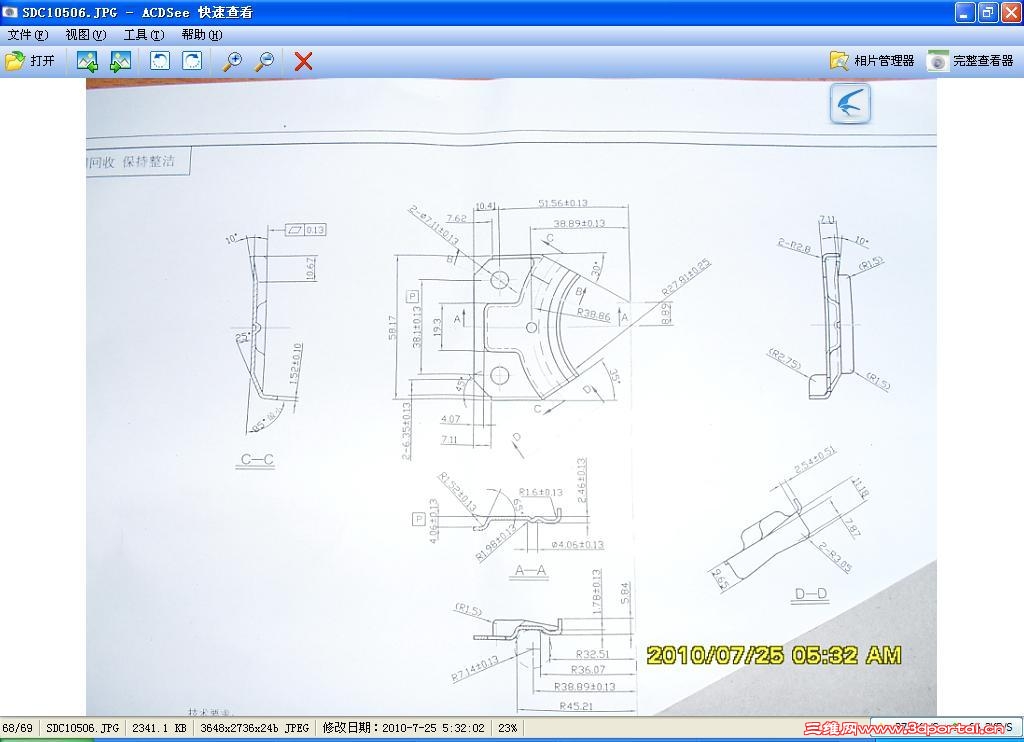Zoom in with the magnifier plus icon

232,61
